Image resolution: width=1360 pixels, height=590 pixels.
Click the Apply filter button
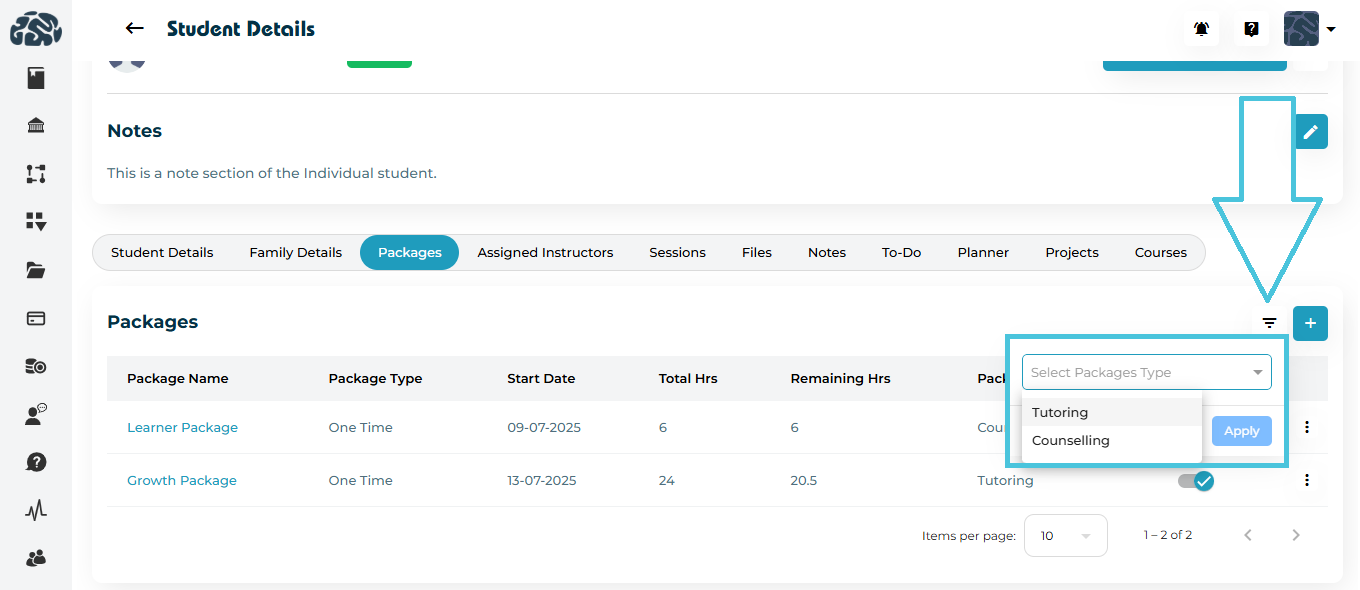[x=1241, y=431]
